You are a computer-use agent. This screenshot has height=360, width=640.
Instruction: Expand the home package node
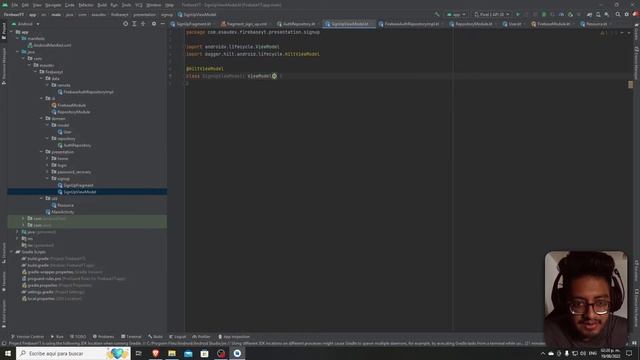point(47,158)
